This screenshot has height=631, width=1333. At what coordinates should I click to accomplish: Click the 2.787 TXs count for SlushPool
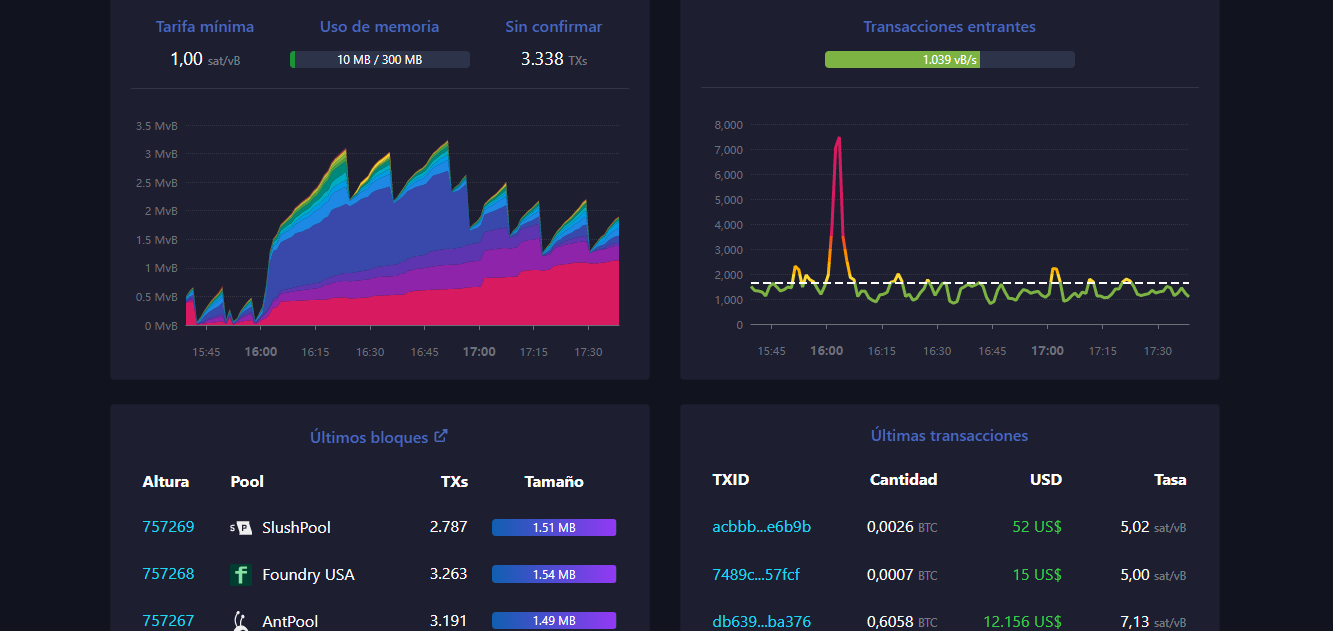[x=448, y=527]
